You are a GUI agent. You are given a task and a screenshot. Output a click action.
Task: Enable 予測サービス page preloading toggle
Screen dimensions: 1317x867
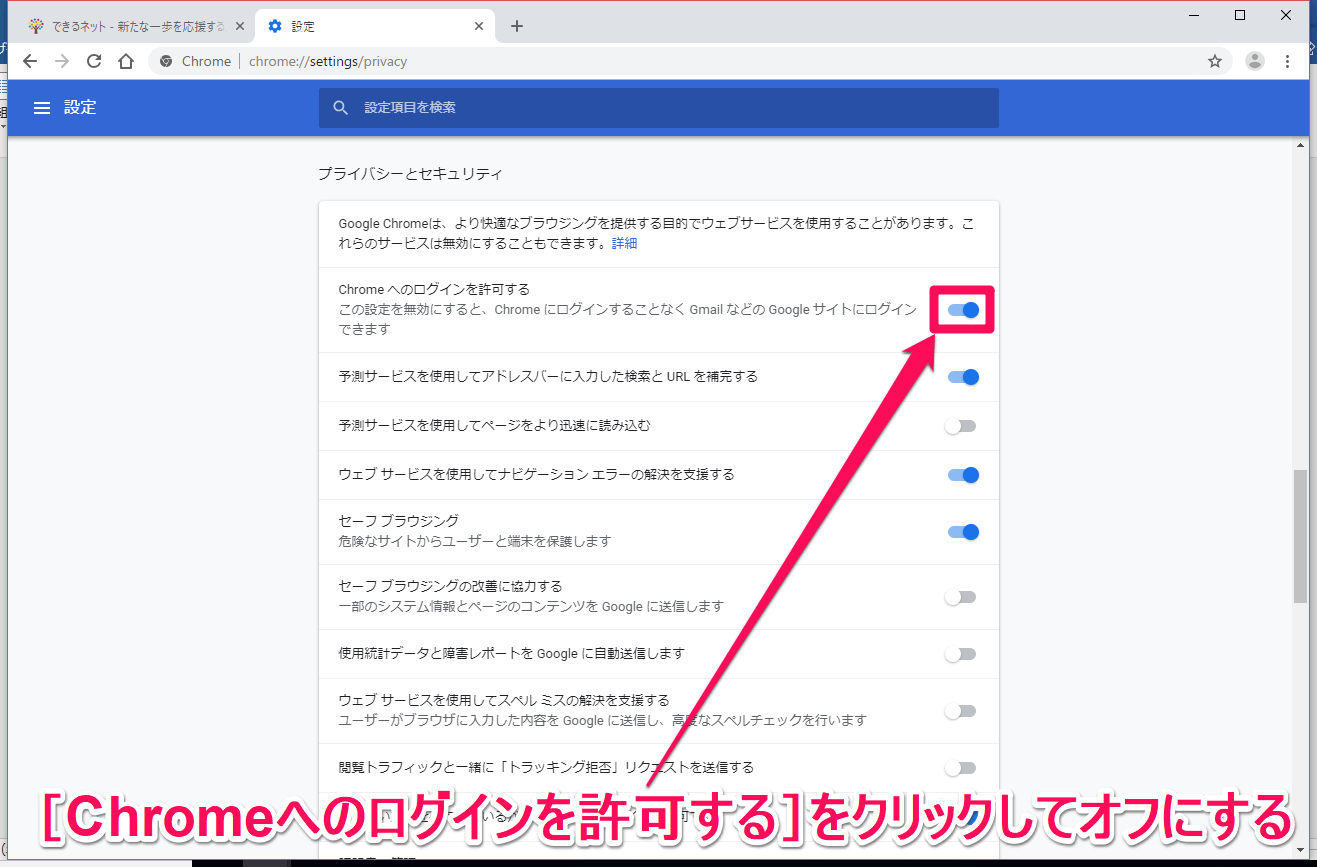coord(961,426)
